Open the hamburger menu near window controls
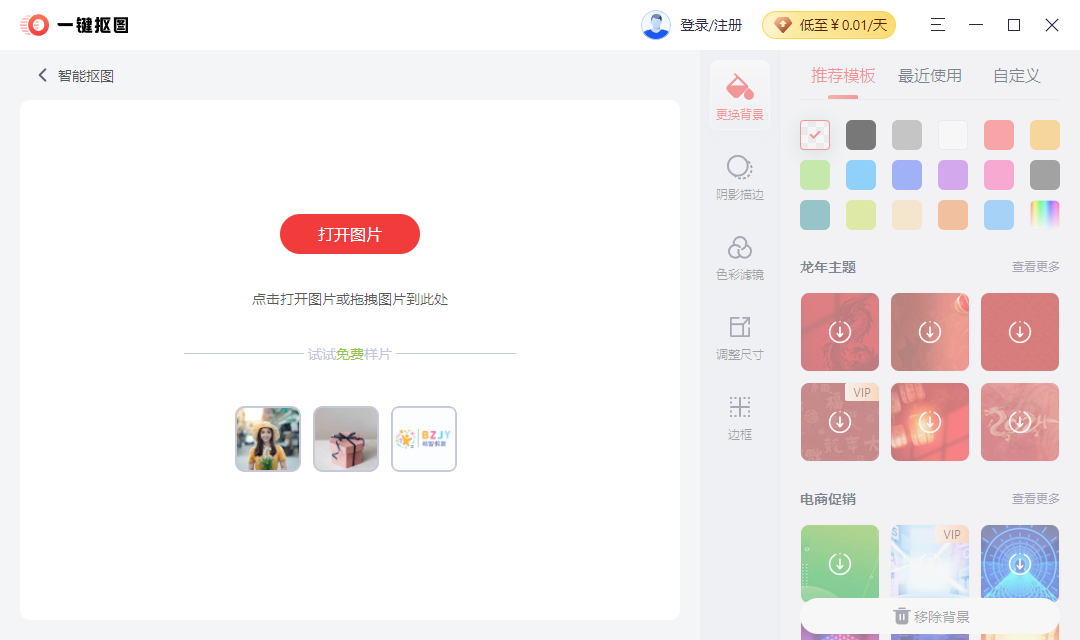The width and height of the screenshot is (1080, 640). [x=937, y=24]
